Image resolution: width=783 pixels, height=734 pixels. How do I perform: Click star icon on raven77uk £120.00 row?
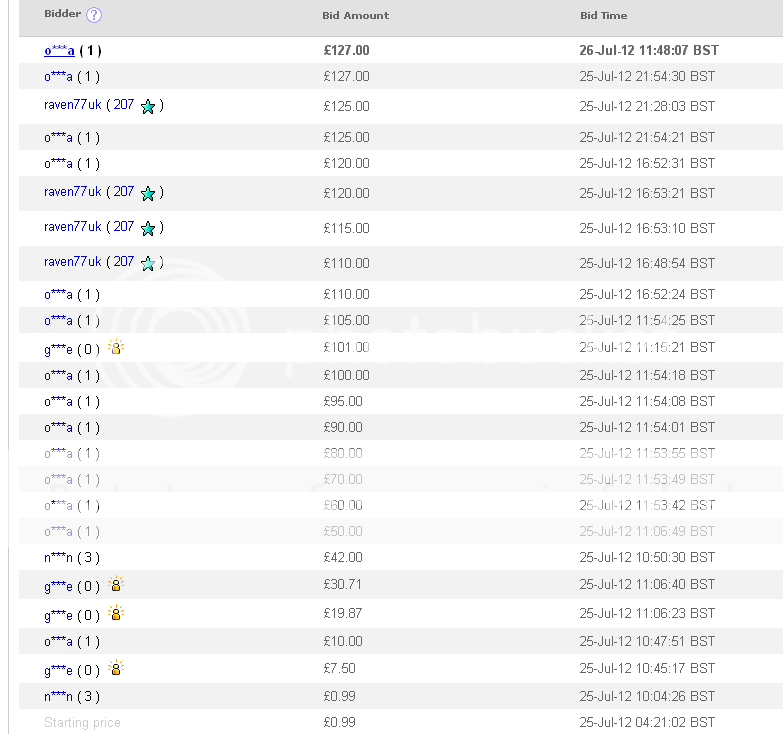click(148, 194)
